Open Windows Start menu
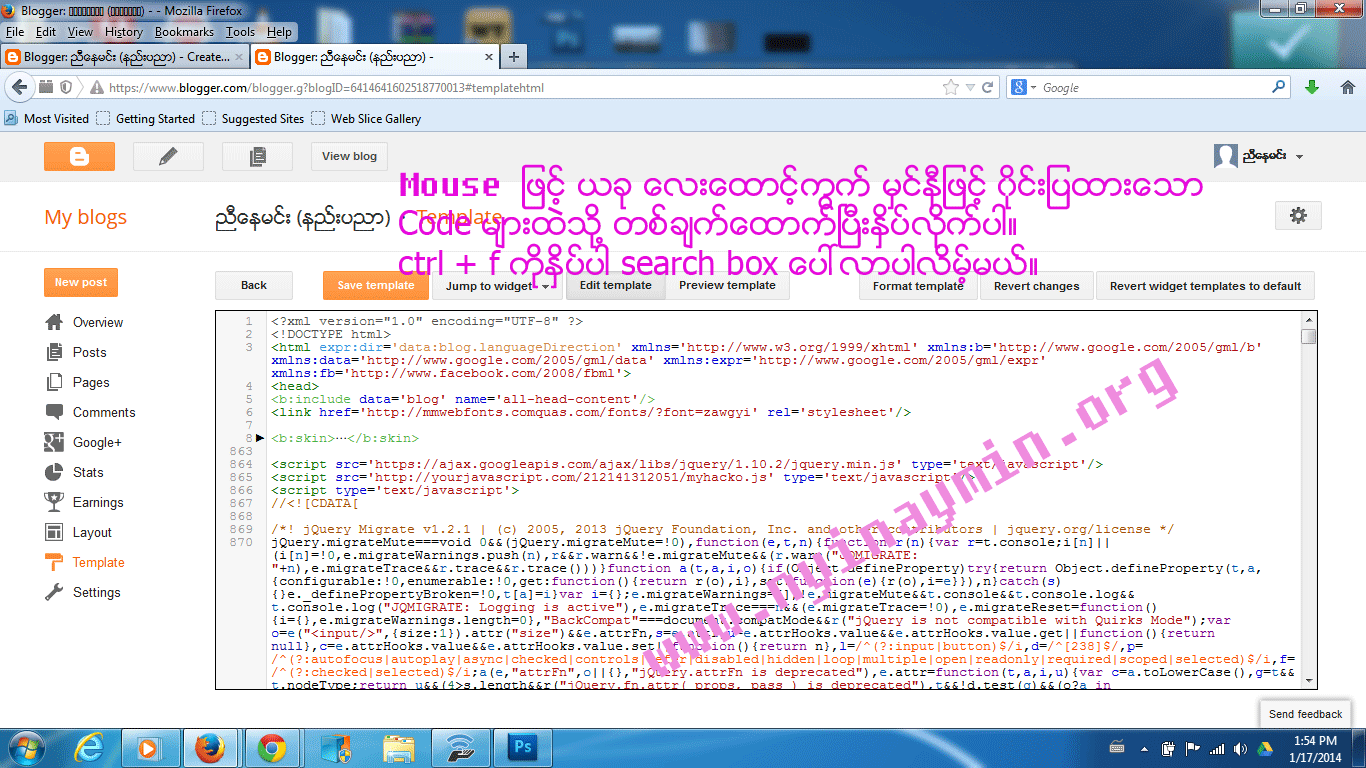This screenshot has width=1366, height=768. pyautogui.click(x=27, y=747)
